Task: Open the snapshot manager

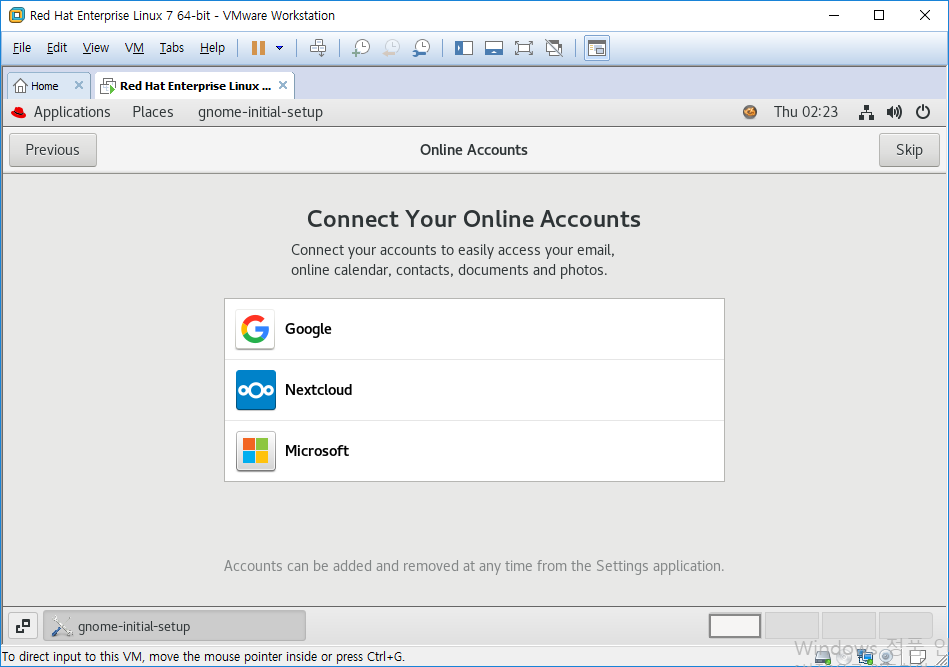Action: (421, 48)
